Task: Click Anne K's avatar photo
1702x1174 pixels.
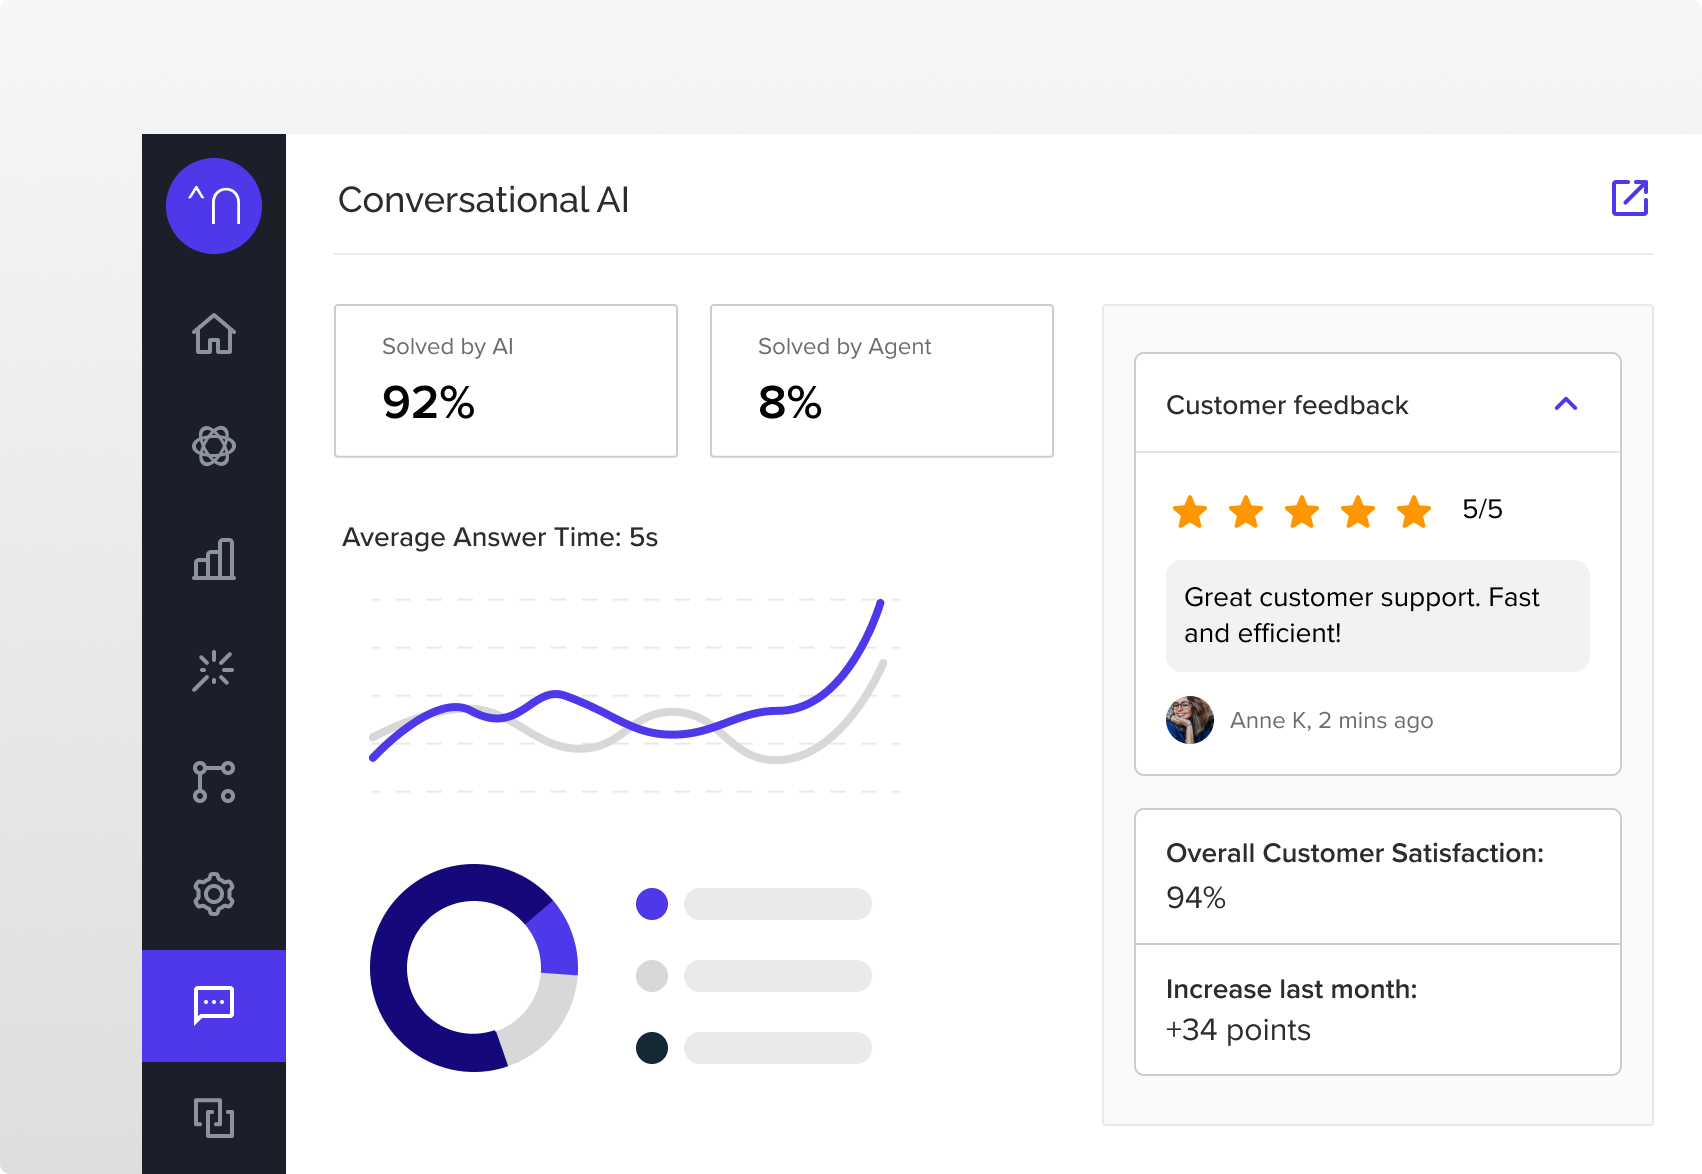Action: (1190, 720)
